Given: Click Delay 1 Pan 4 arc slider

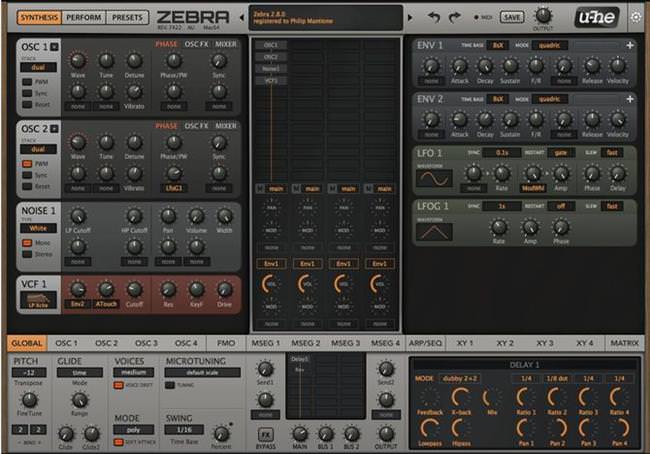Looking at the screenshot, I should point(619,428).
